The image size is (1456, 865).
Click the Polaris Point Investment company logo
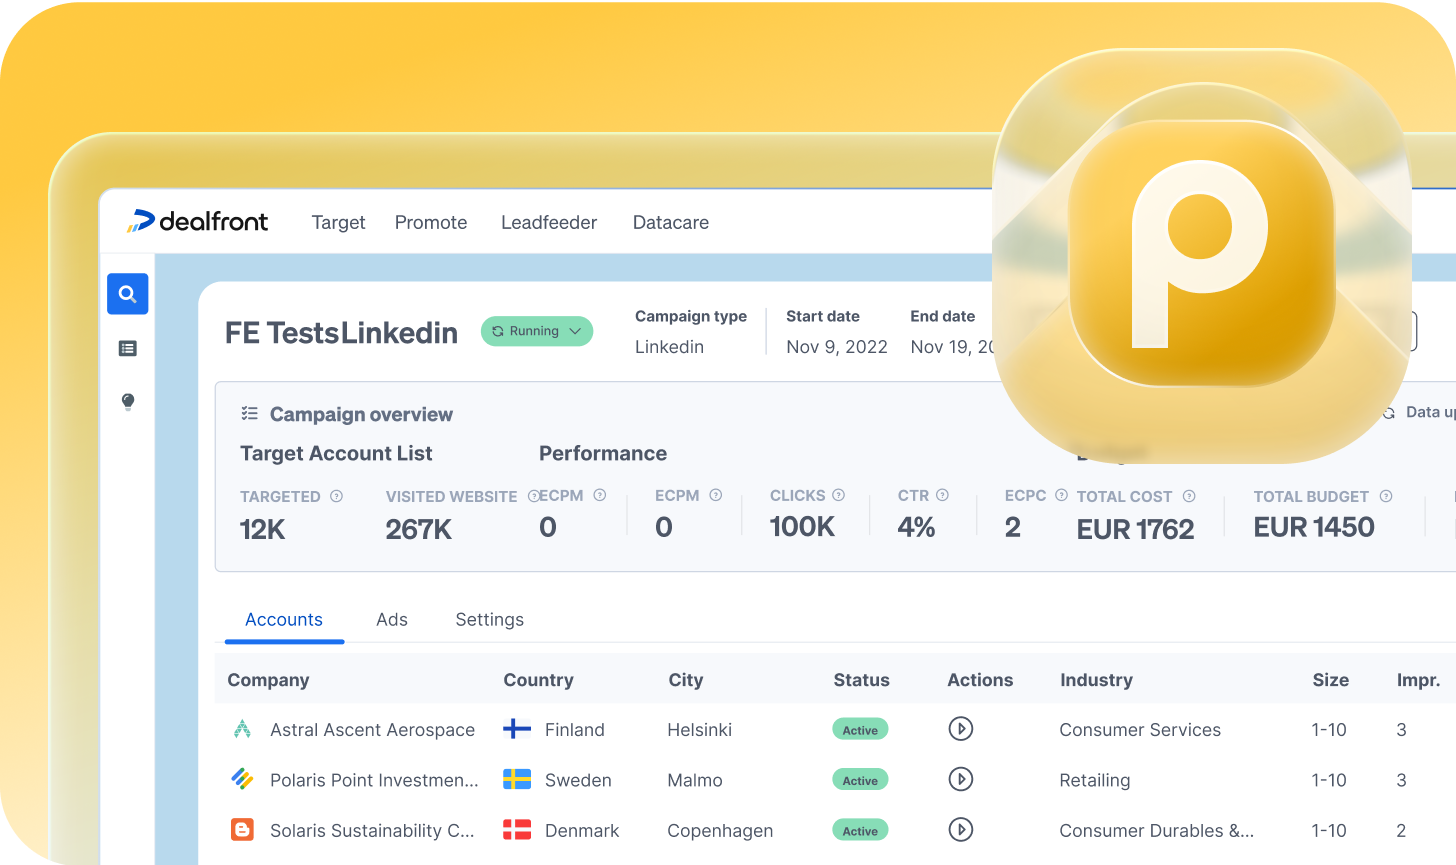242,779
